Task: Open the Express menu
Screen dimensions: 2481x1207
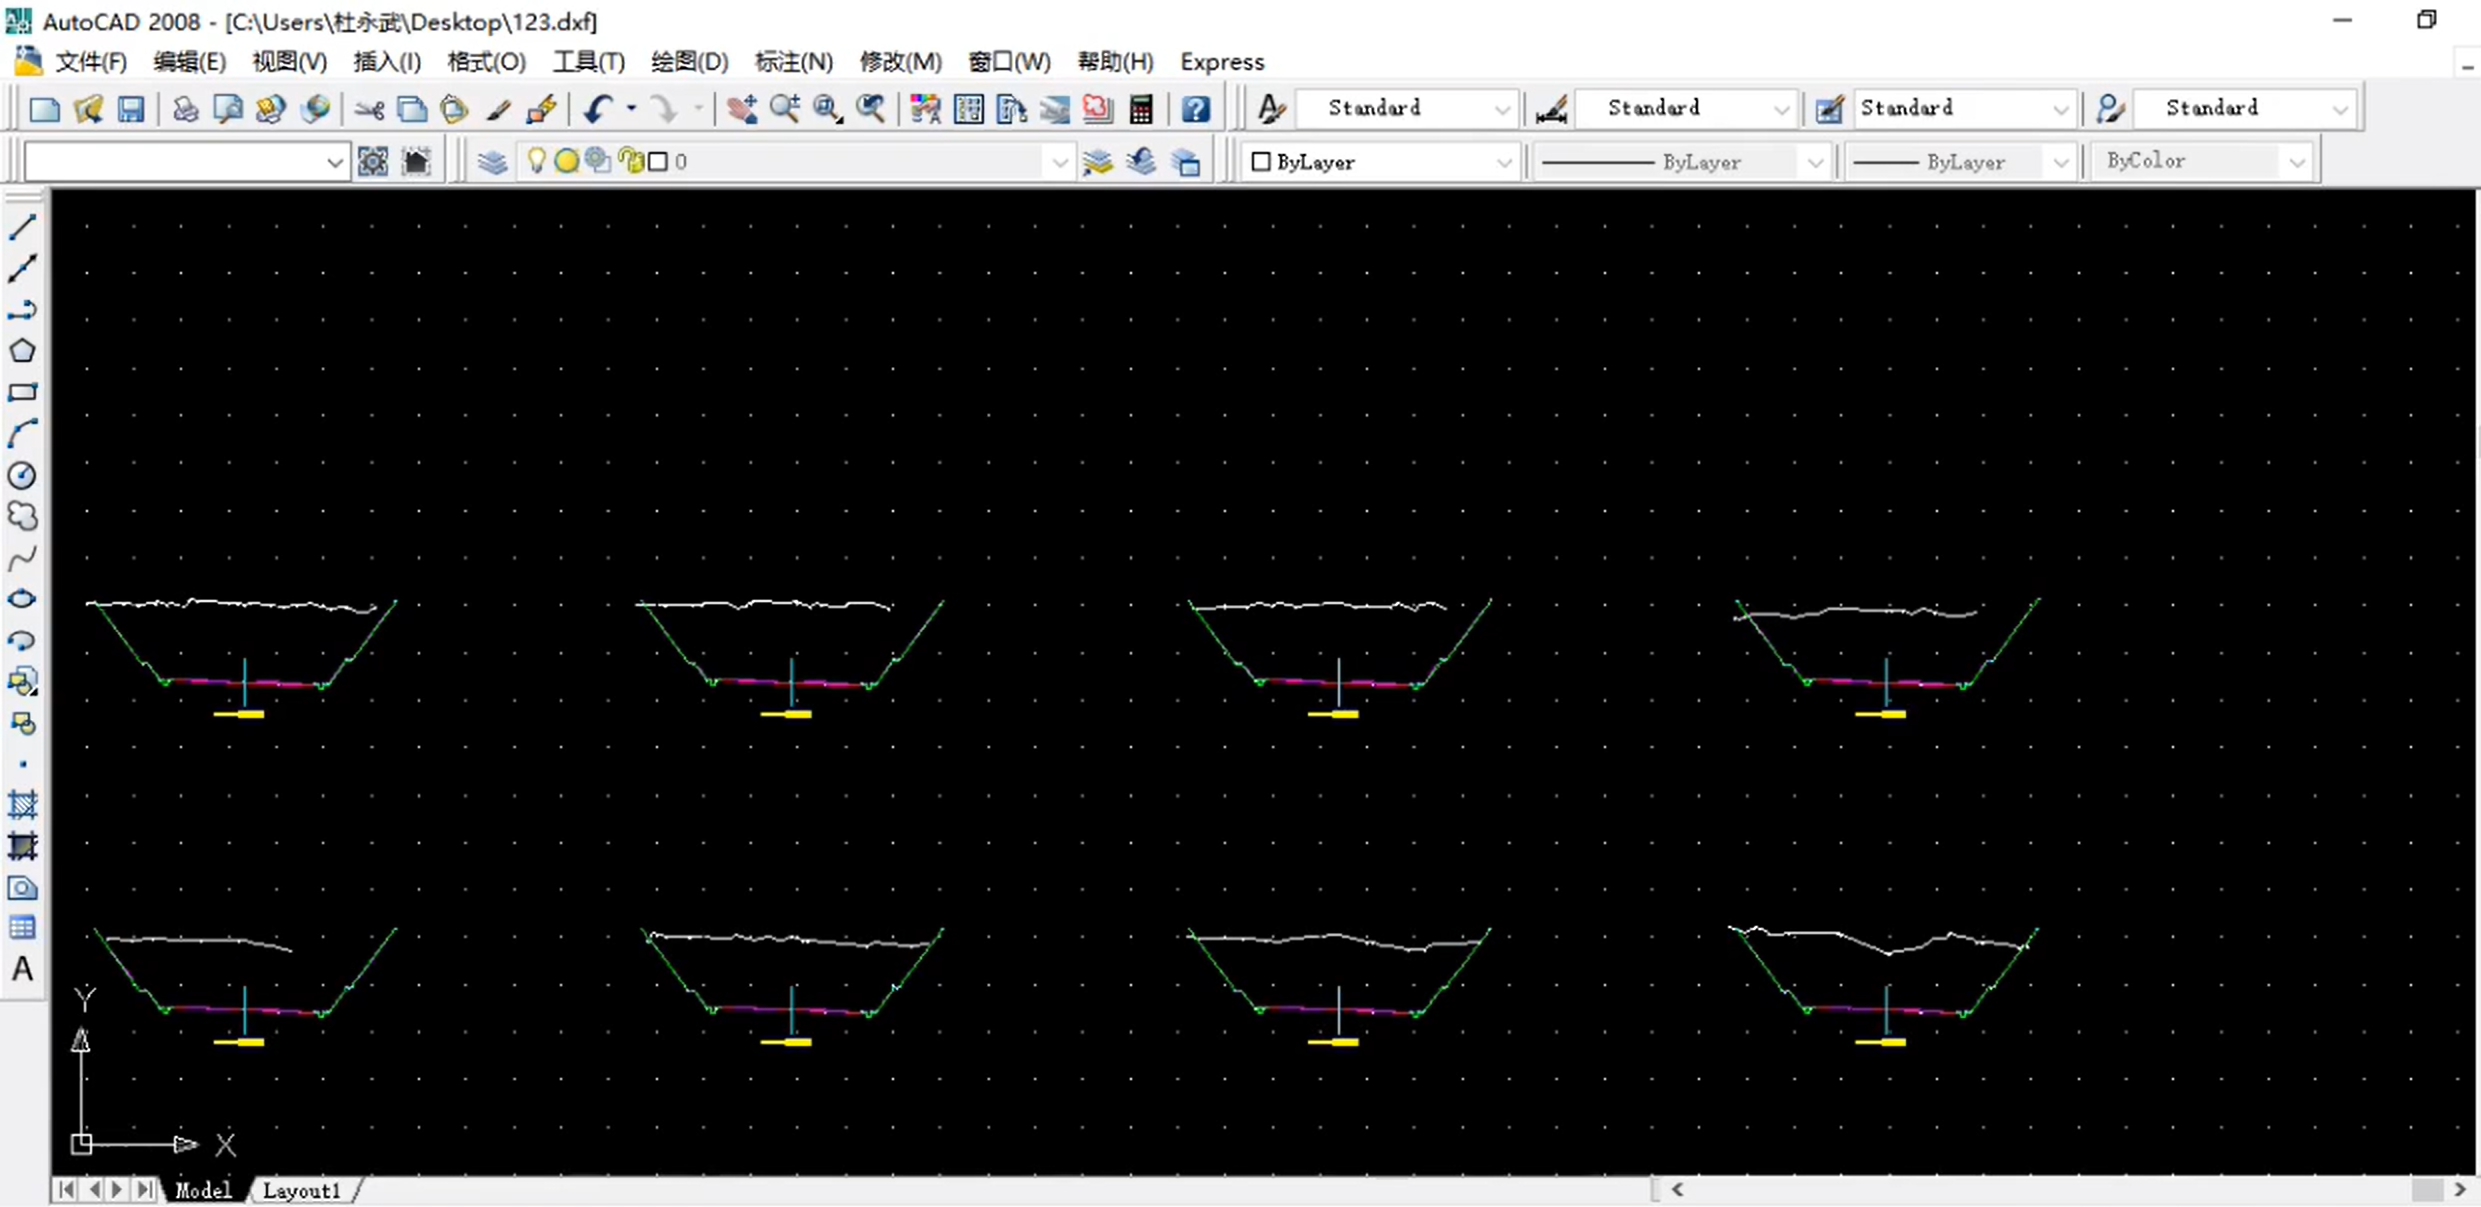Action: pyautogui.click(x=1221, y=62)
